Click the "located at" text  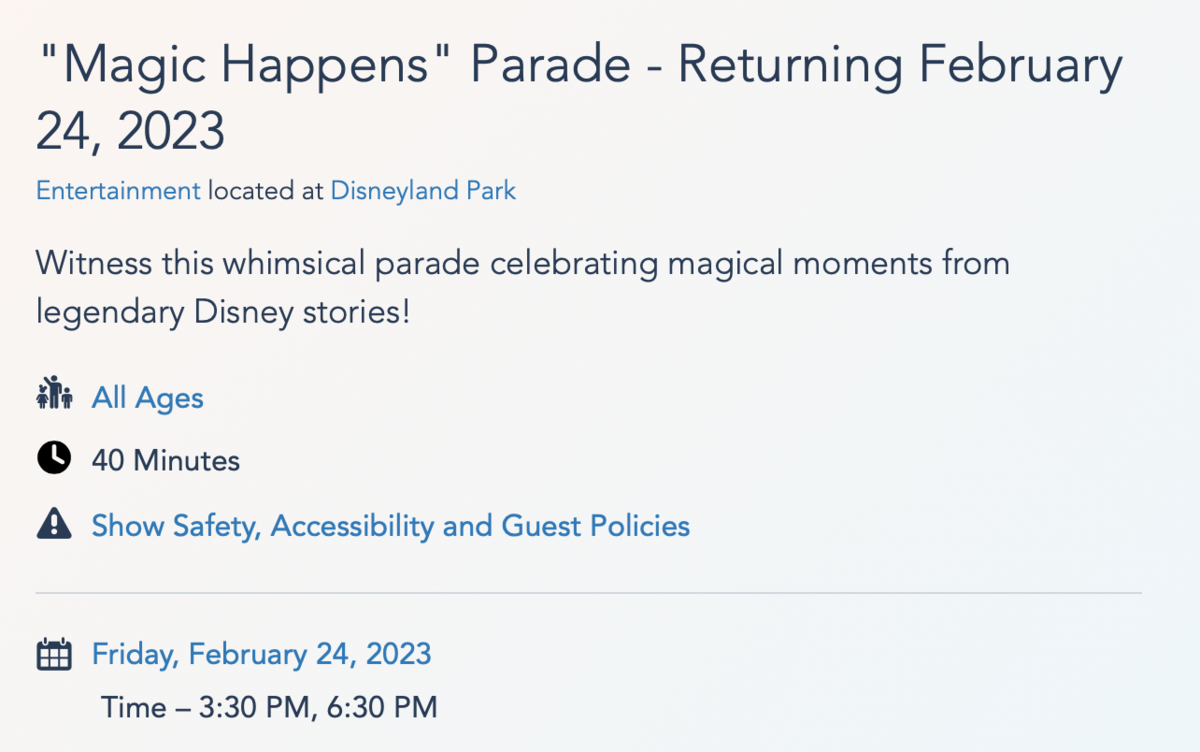266,190
